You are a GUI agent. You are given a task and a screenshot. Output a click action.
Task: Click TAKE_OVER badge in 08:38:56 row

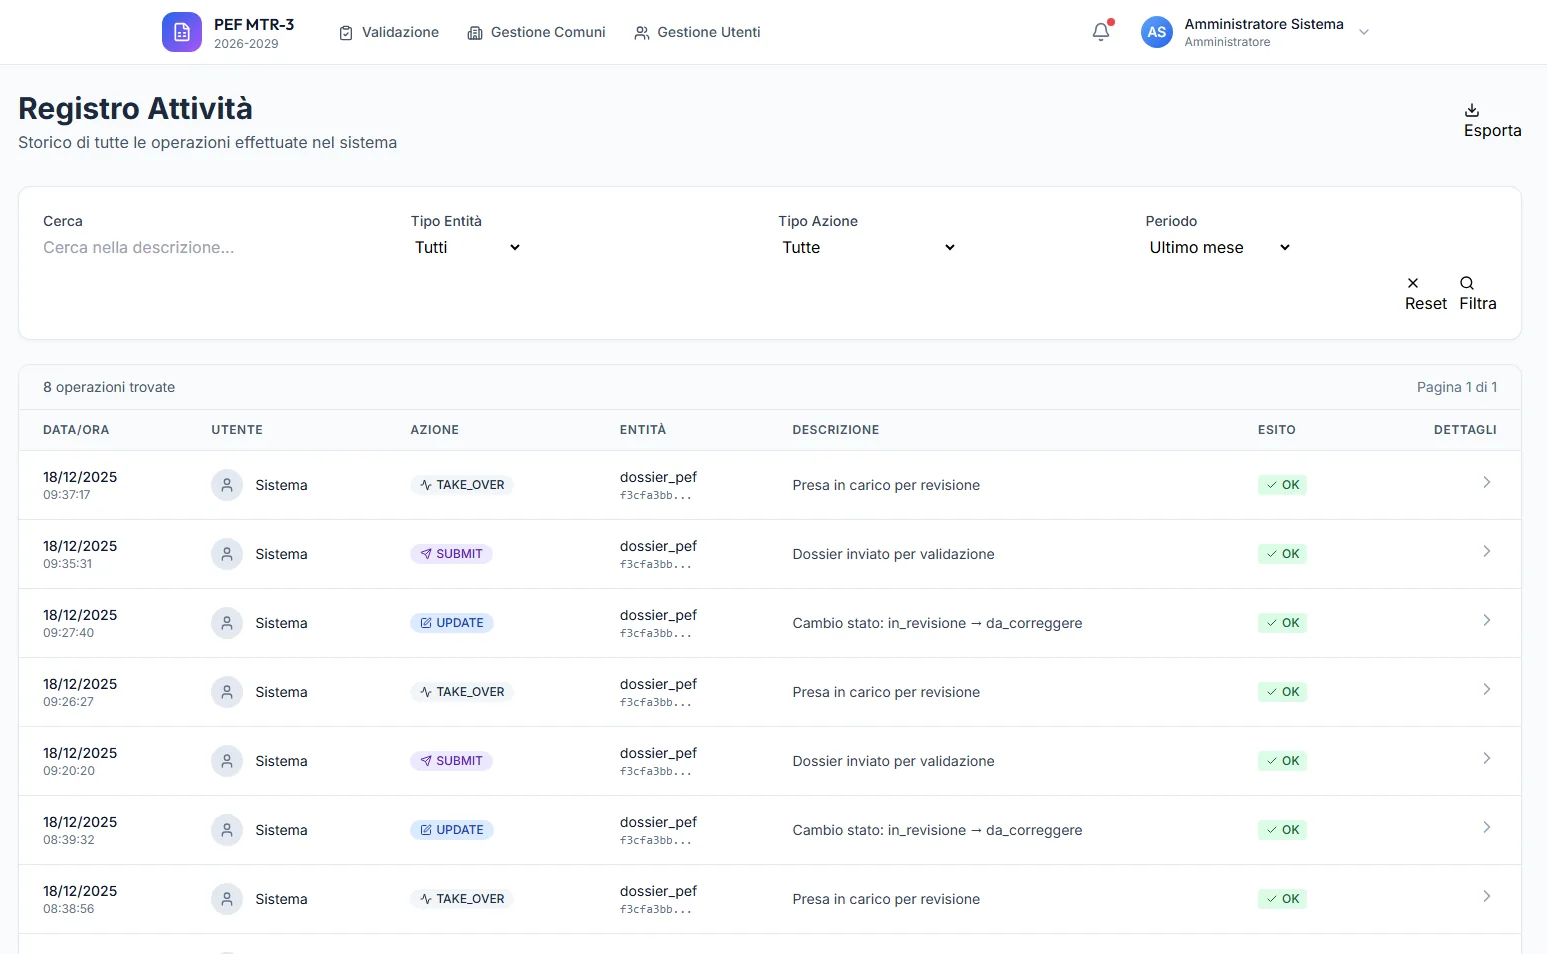click(462, 899)
